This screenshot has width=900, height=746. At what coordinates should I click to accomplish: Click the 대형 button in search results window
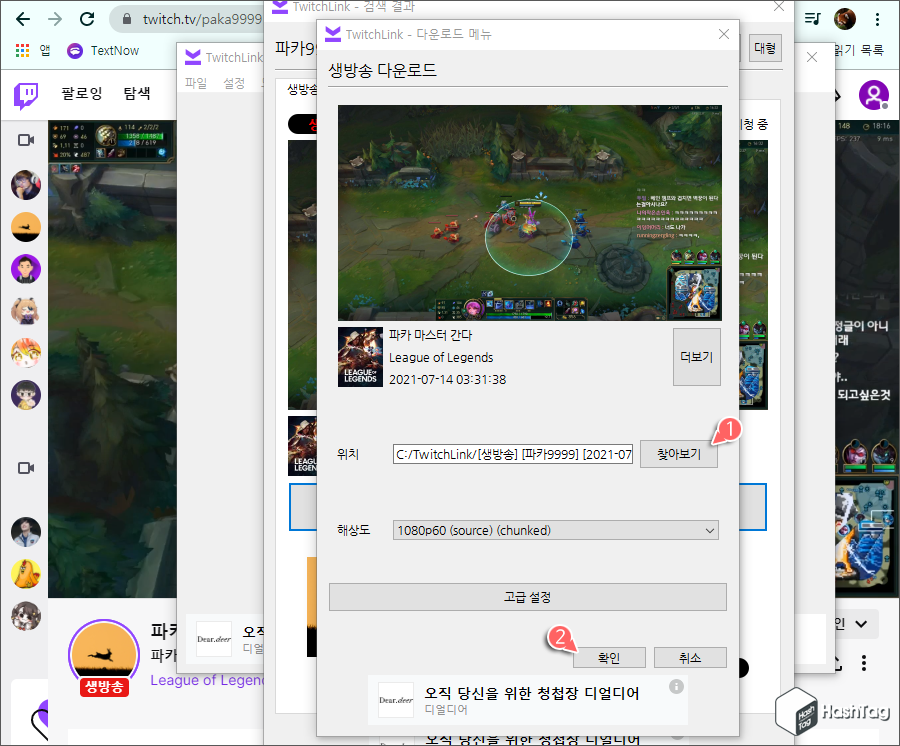coord(765,48)
